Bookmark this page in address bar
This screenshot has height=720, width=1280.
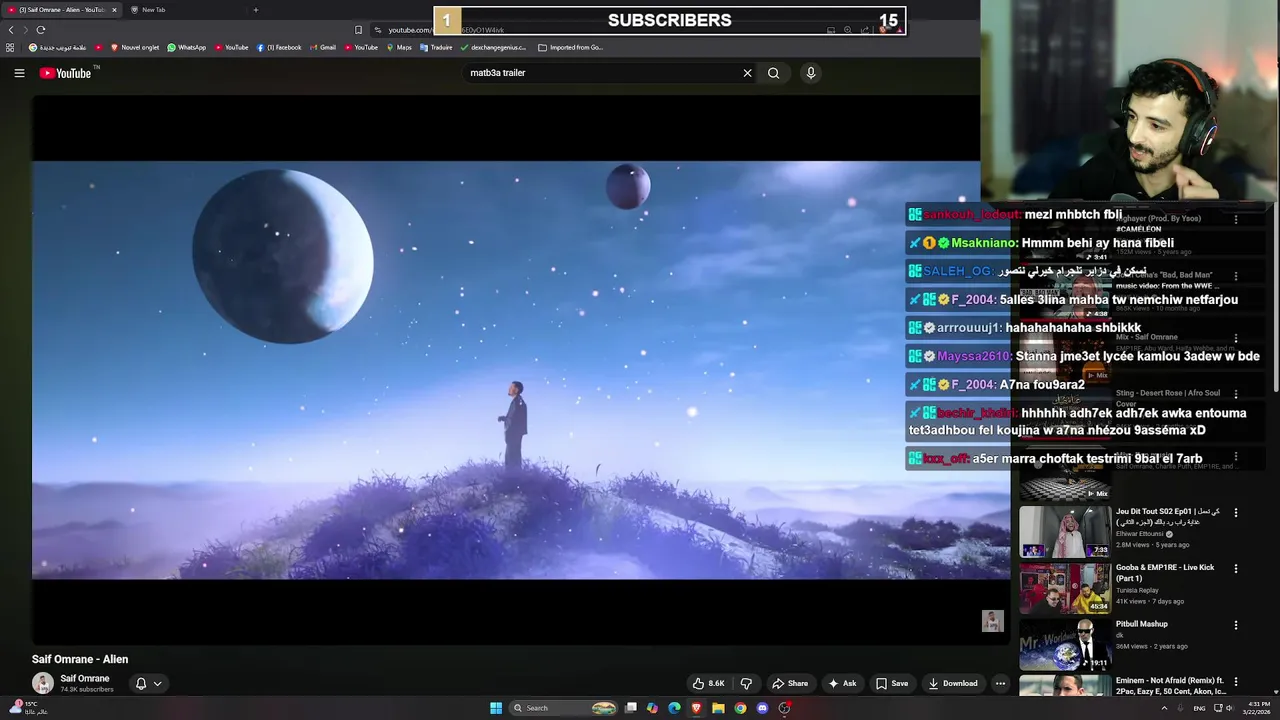358,30
